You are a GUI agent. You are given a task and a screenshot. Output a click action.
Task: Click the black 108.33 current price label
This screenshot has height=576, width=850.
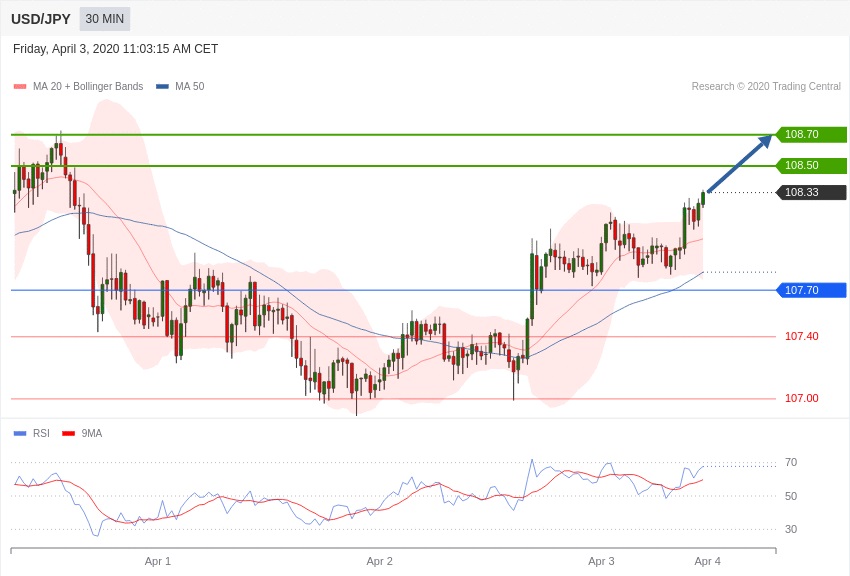(x=812, y=192)
